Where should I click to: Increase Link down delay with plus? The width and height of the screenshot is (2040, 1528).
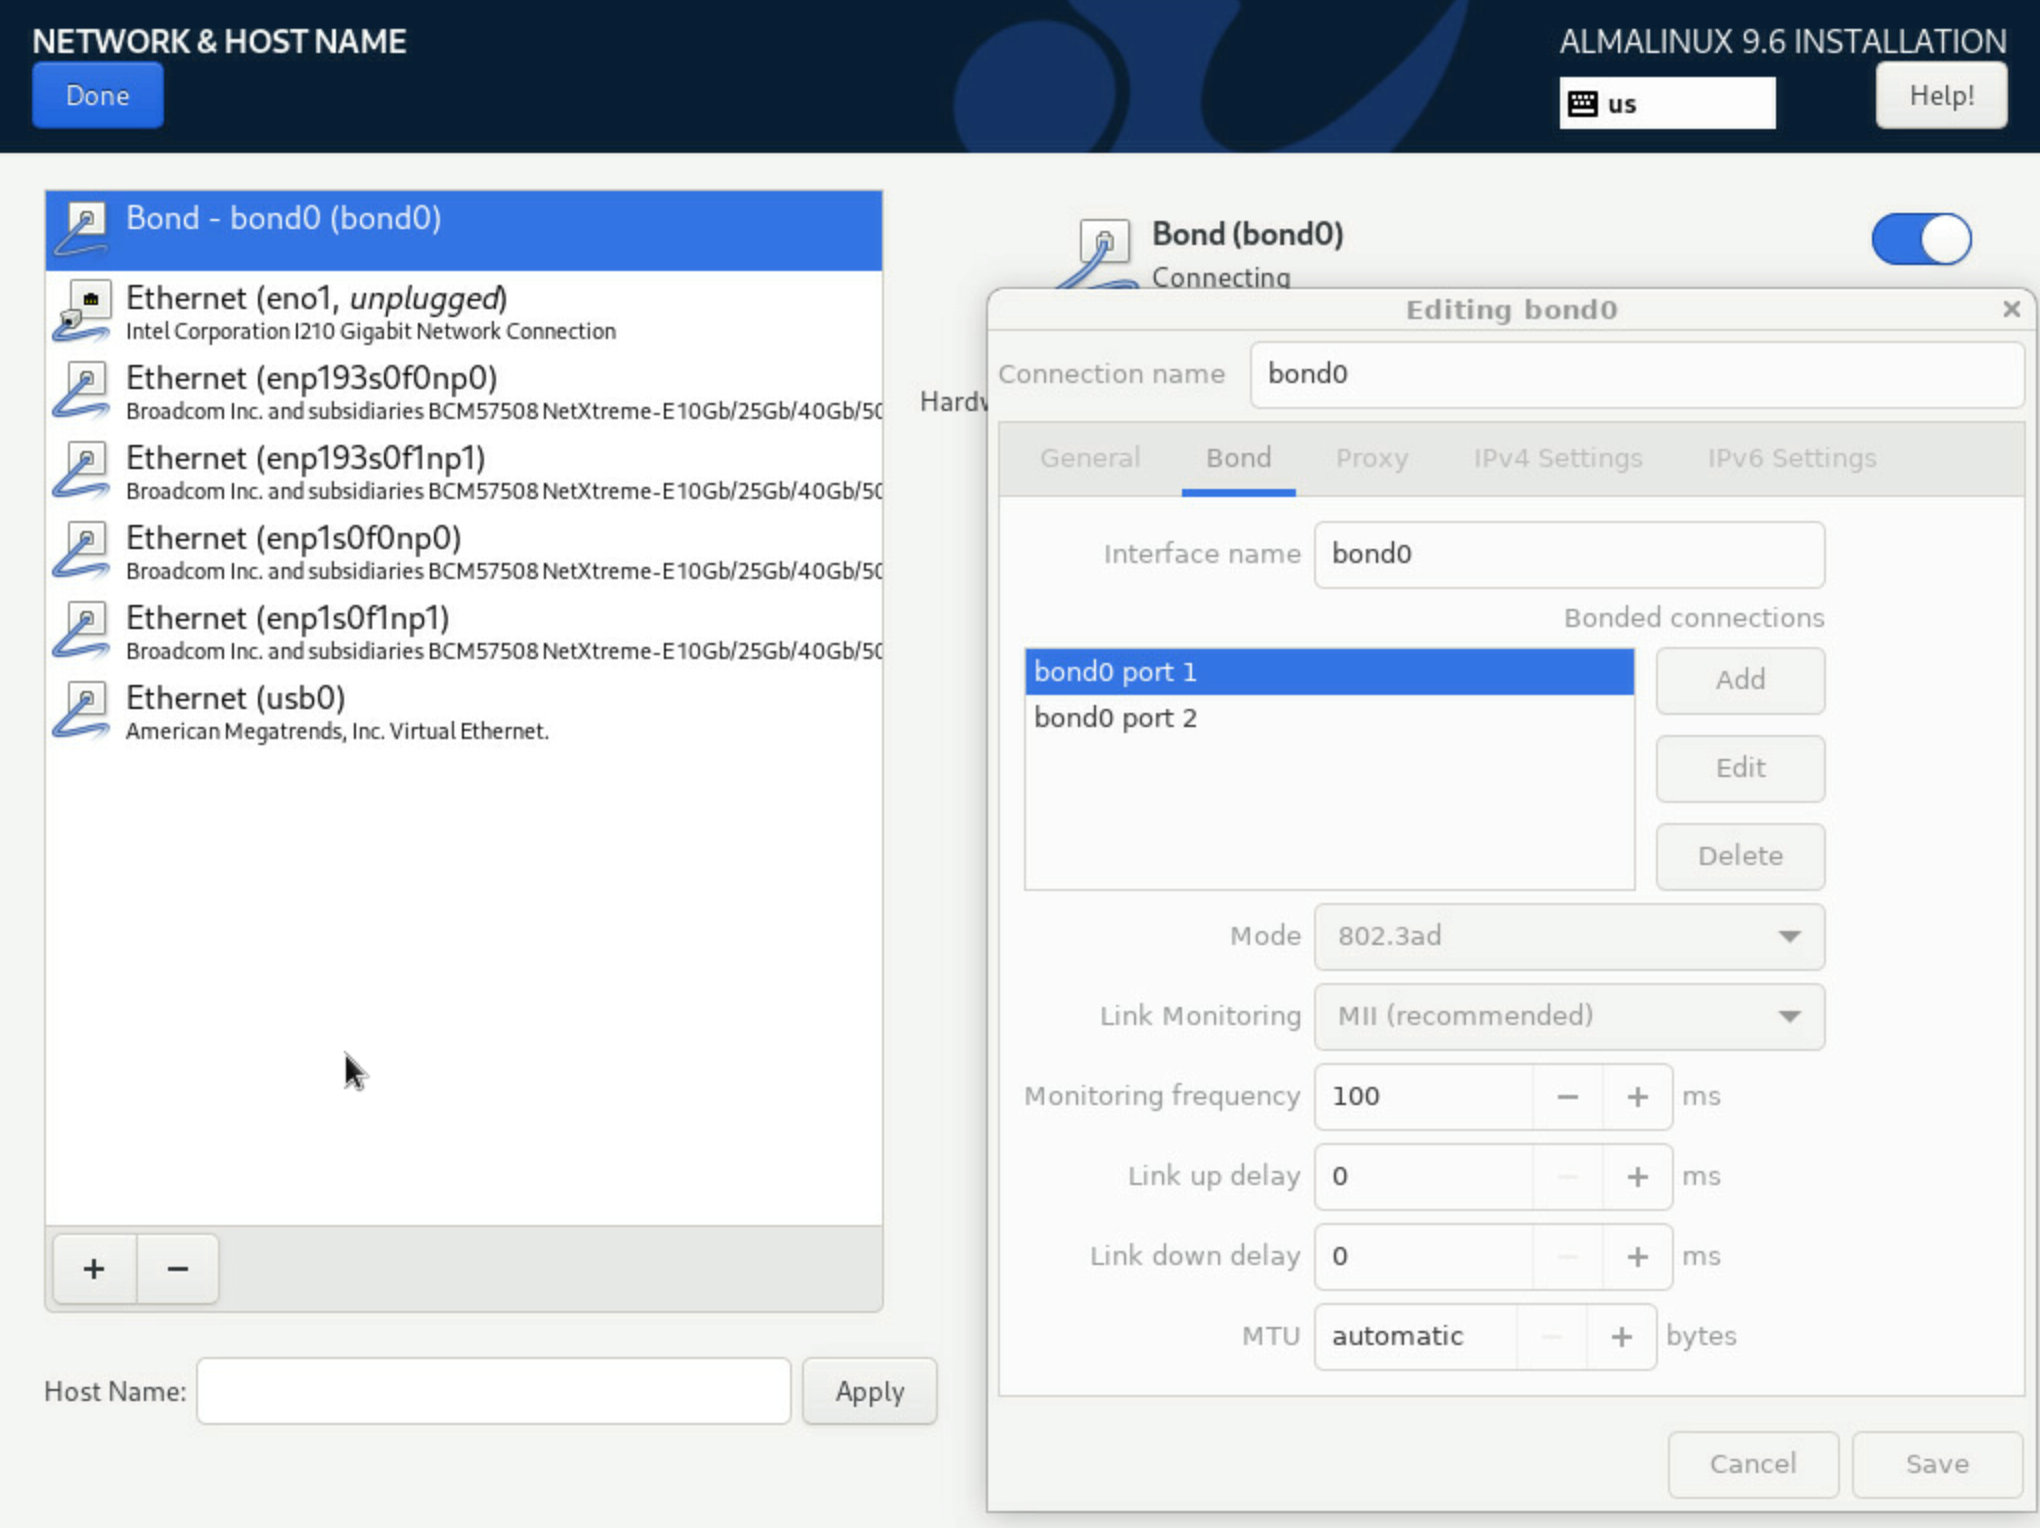1637,1257
